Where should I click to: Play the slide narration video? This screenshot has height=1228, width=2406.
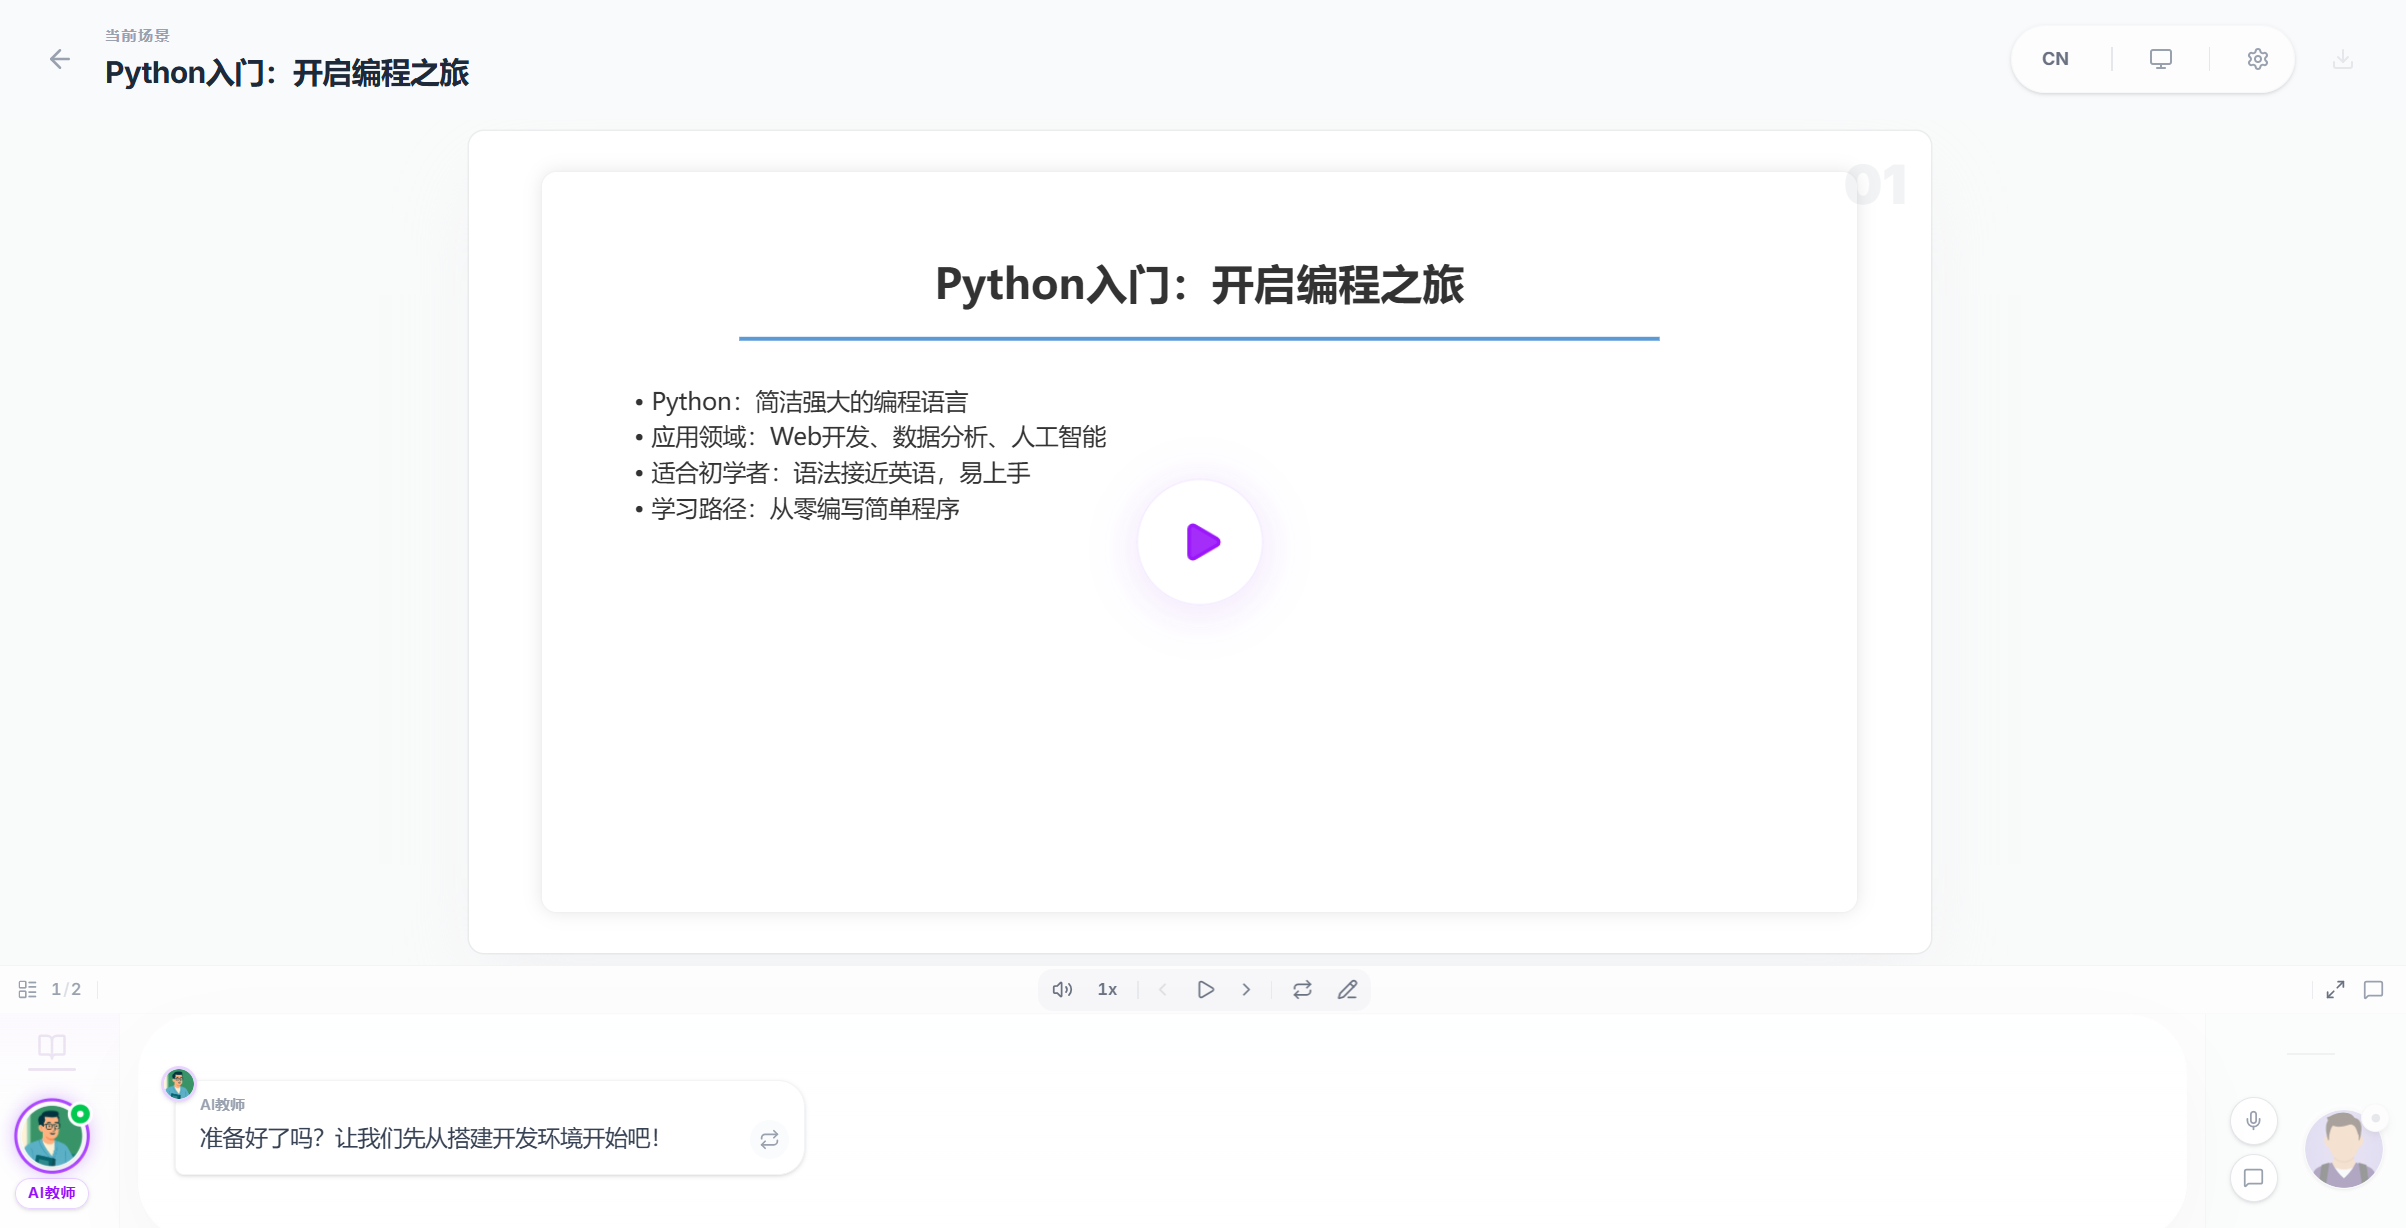(x=1199, y=541)
